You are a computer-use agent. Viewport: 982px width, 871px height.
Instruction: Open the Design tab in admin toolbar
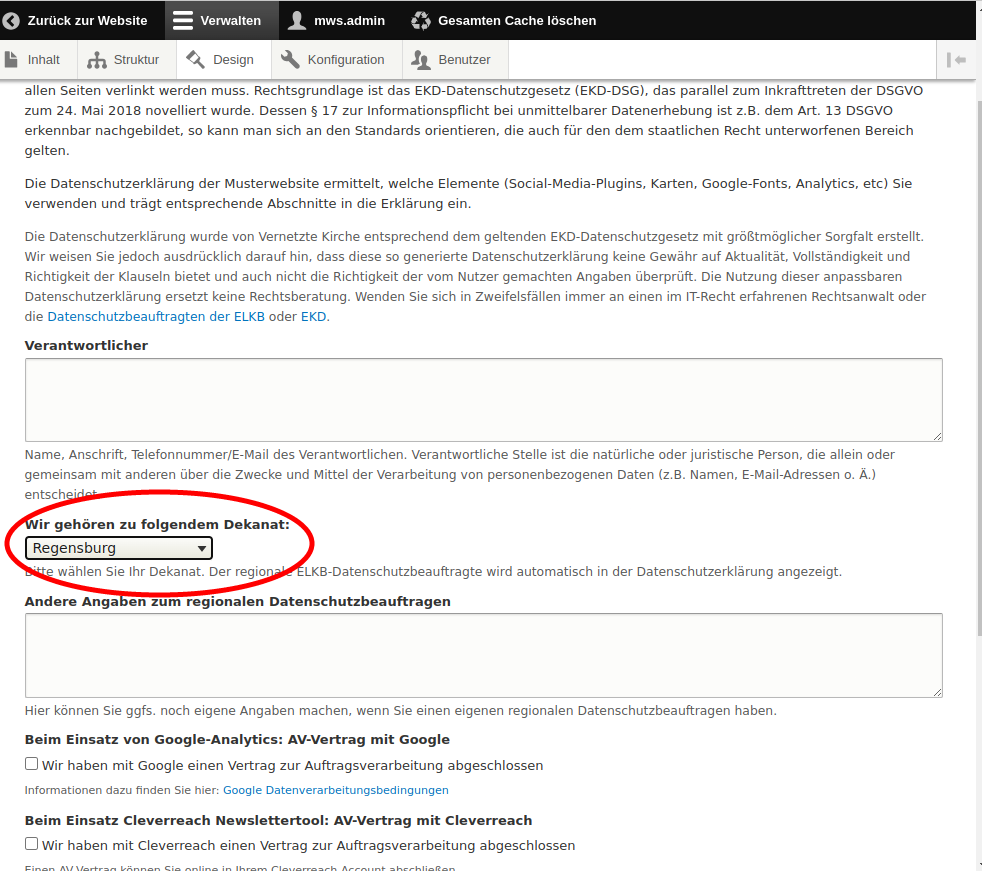point(223,60)
